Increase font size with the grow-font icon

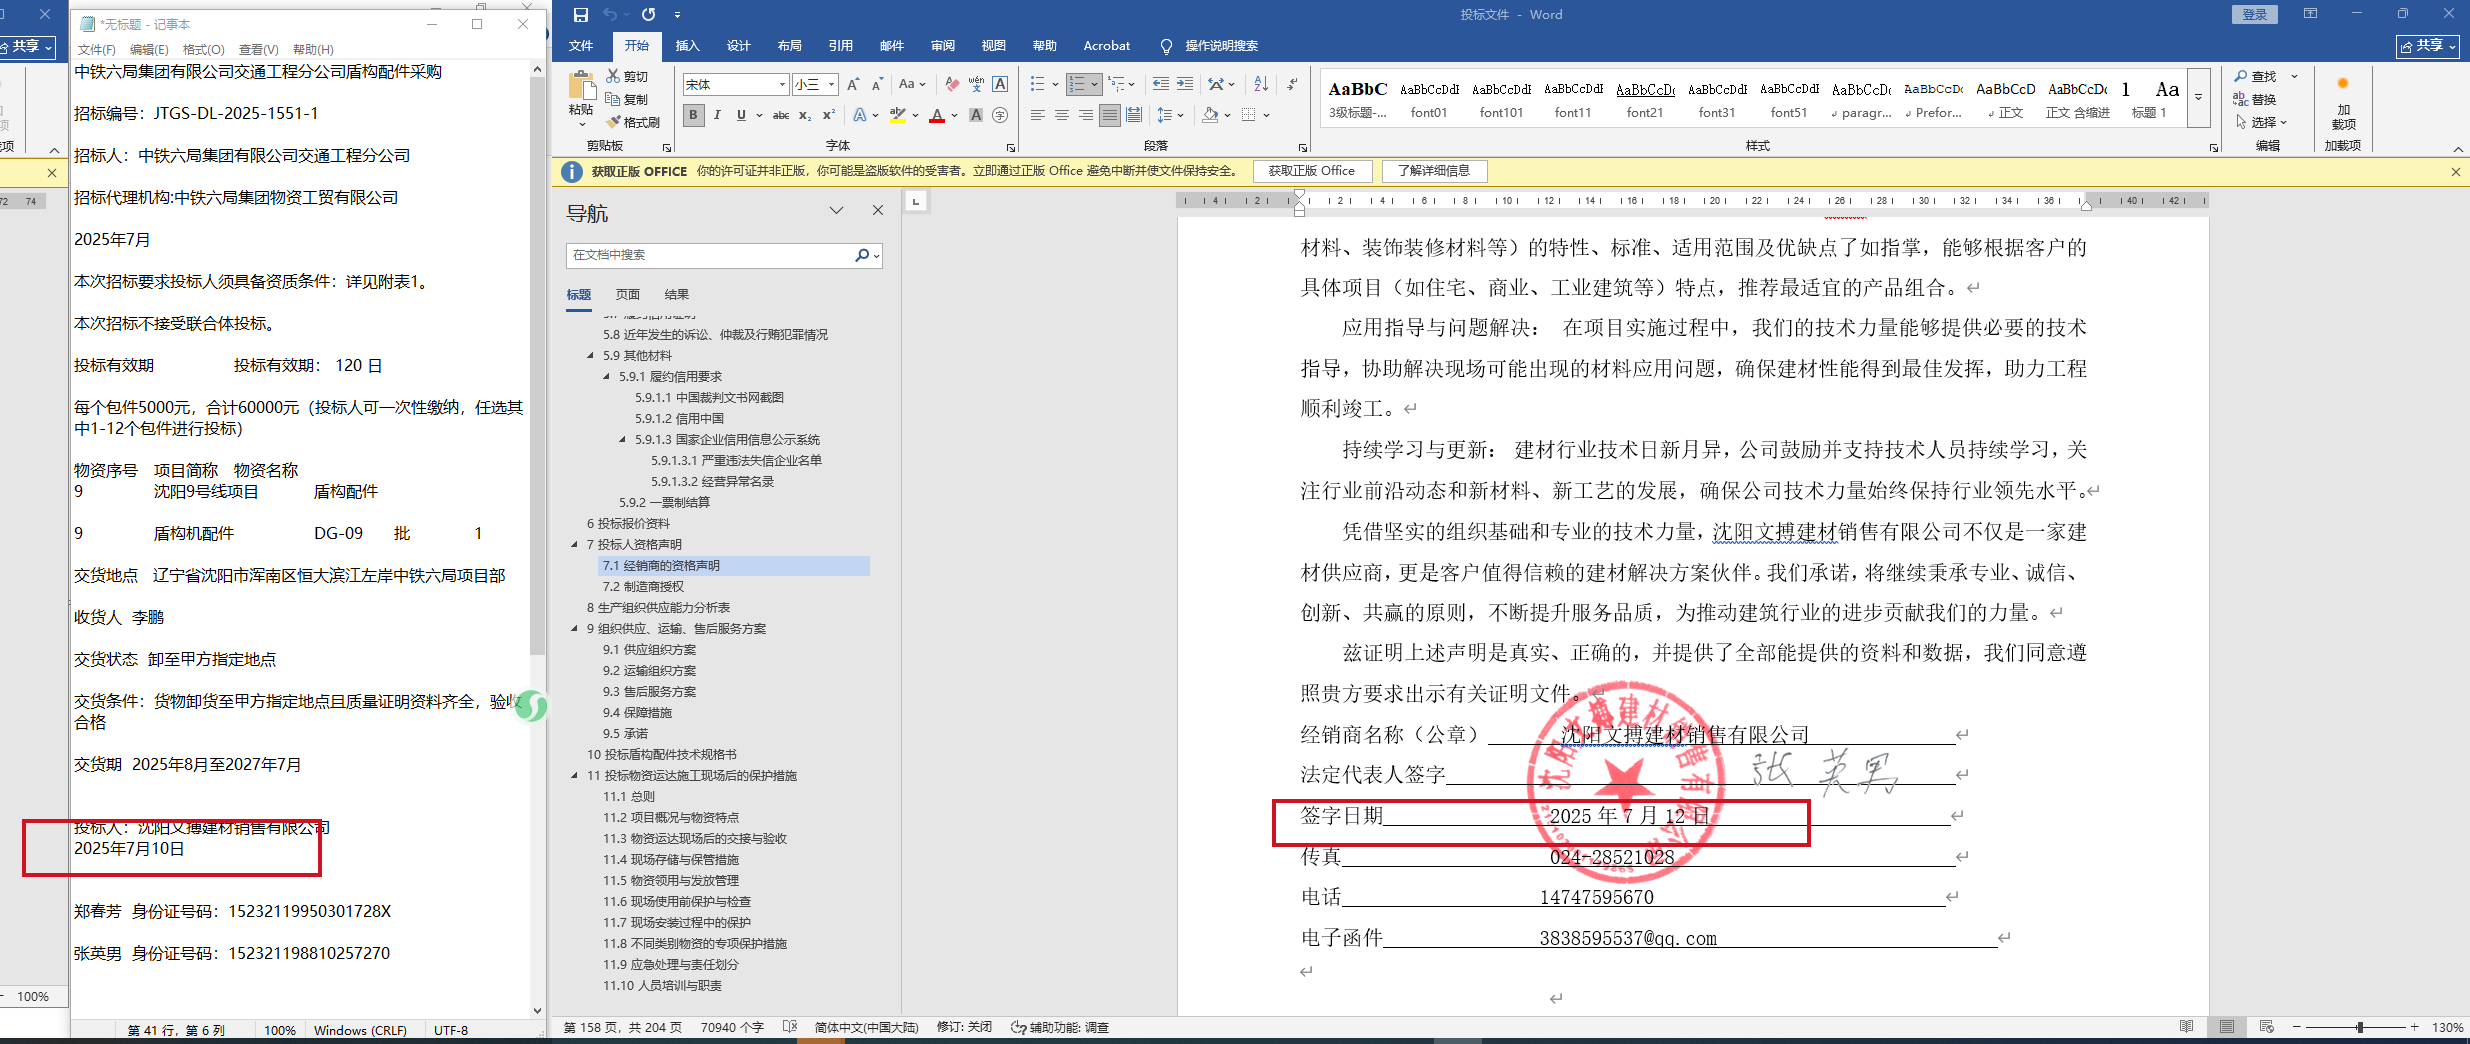click(x=853, y=85)
